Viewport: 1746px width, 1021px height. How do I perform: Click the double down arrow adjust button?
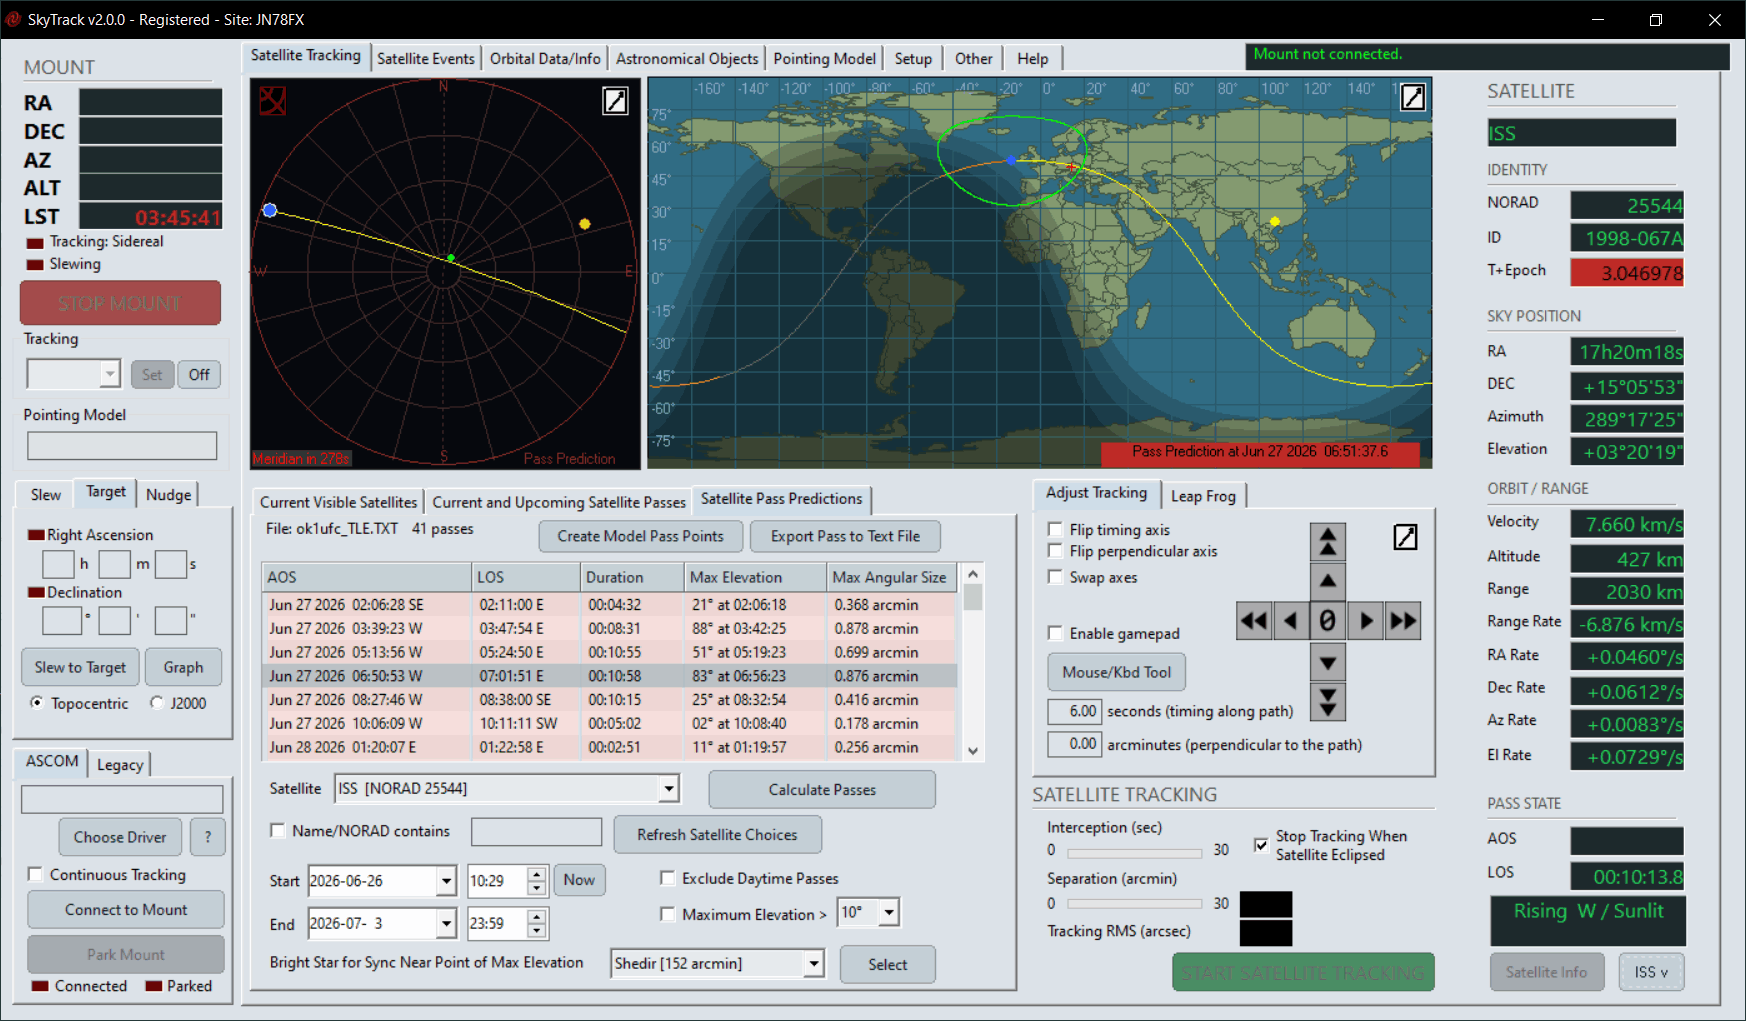[1327, 702]
